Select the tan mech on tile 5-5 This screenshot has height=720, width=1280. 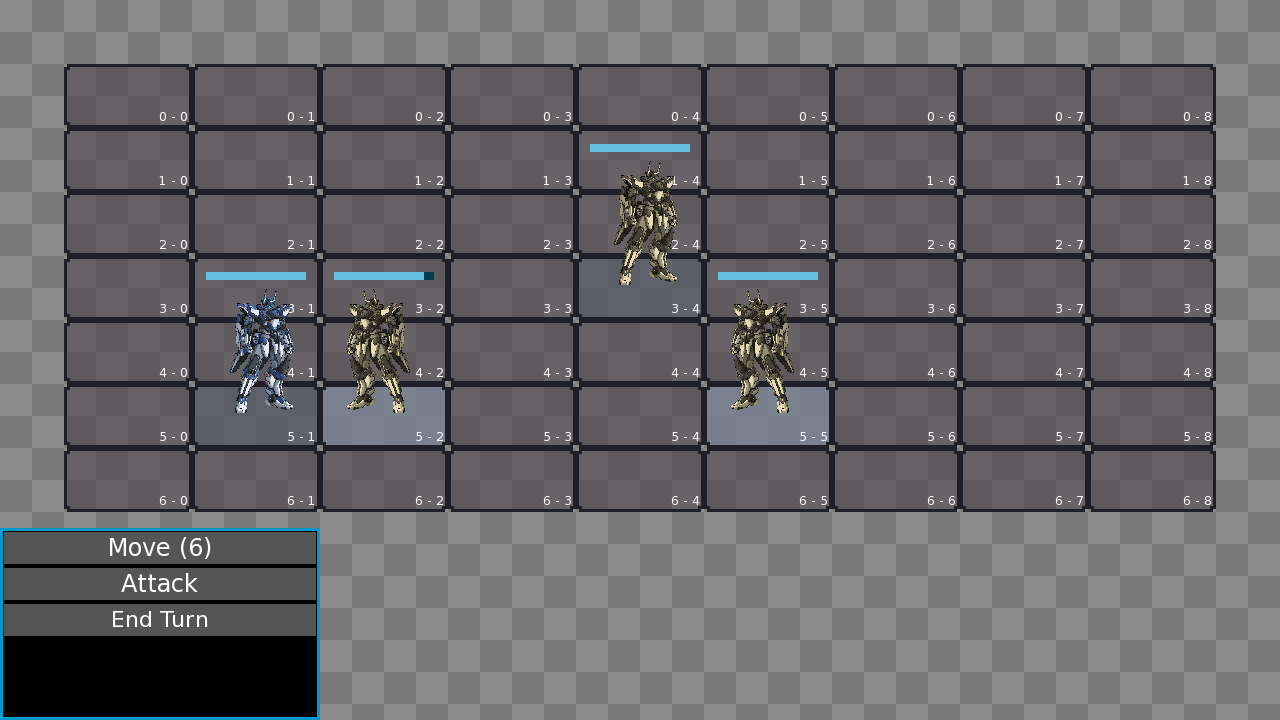pyautogui.click(x=762, y=352)
